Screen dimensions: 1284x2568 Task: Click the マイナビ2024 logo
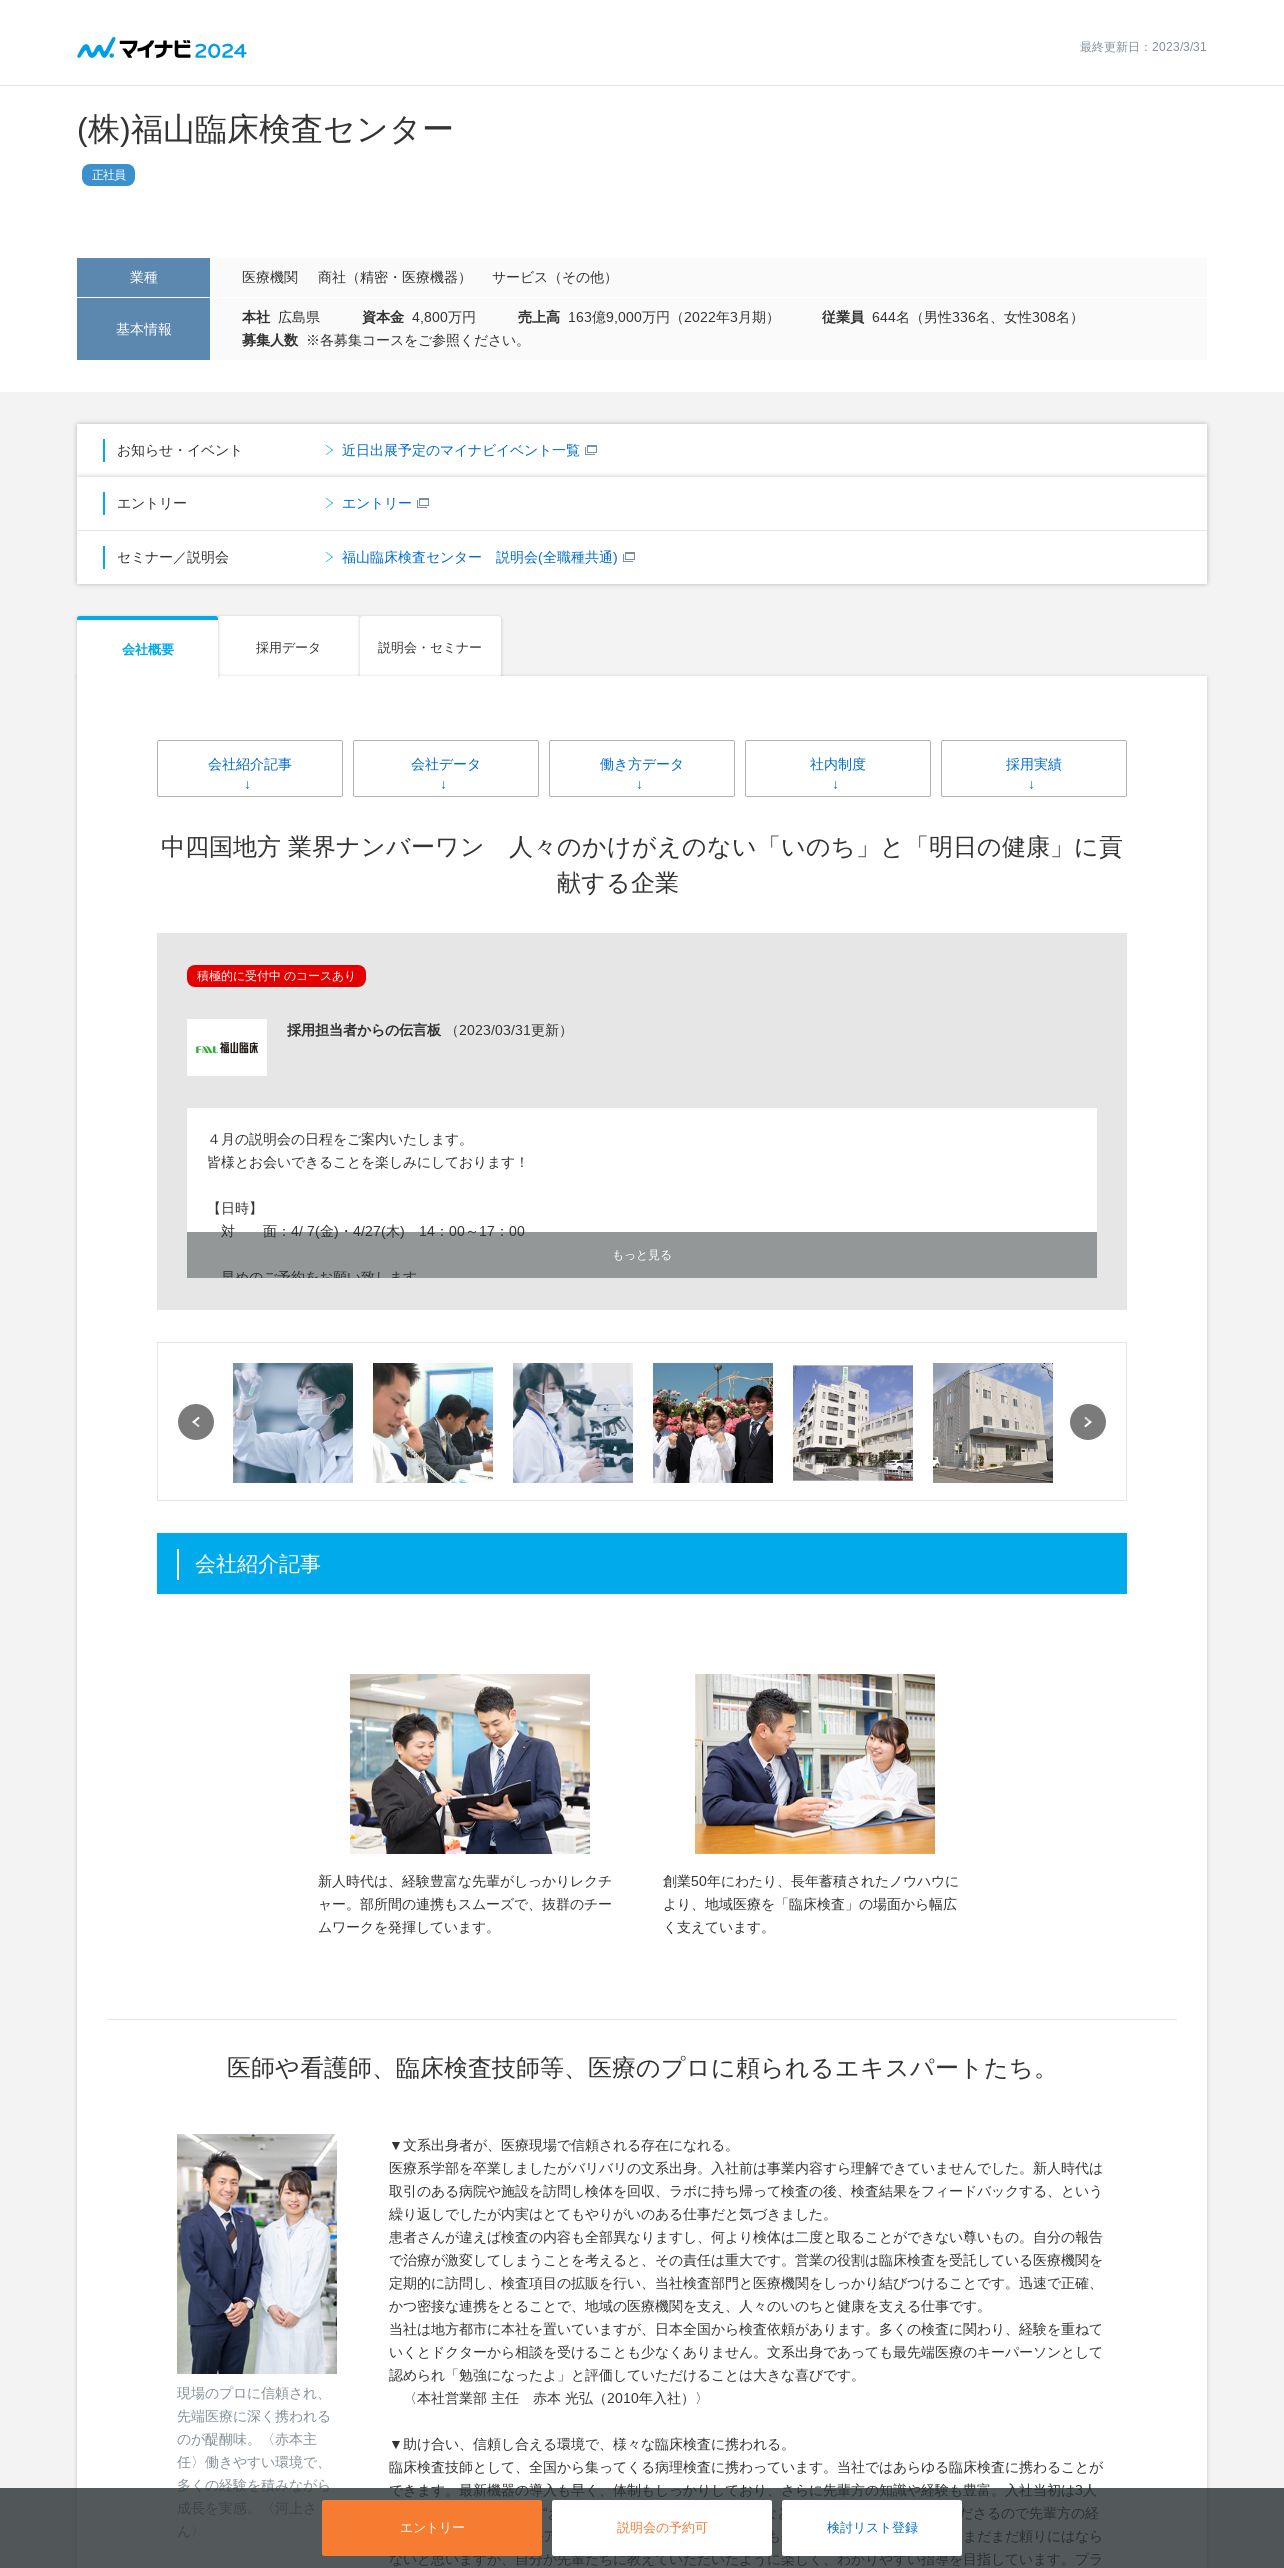(x=162, y=48)
